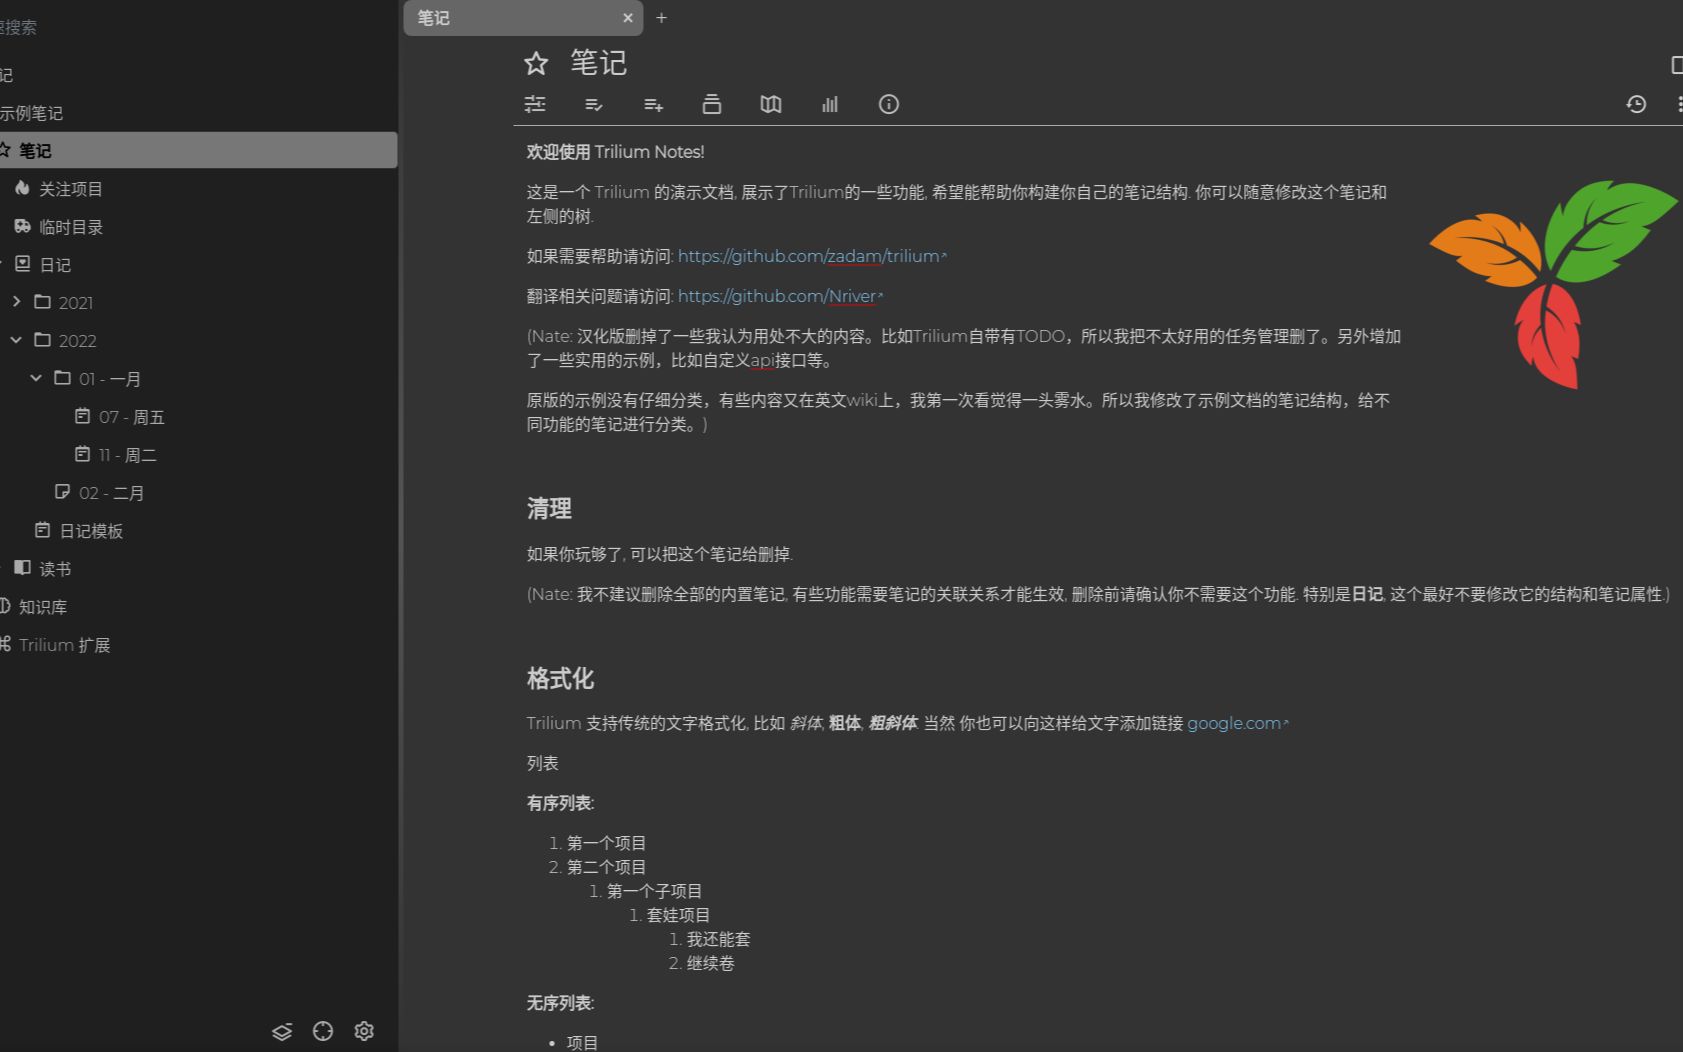
Task: Open the Similar Notes chart icon
Action: pyautogui.click(x=830, y=104)
